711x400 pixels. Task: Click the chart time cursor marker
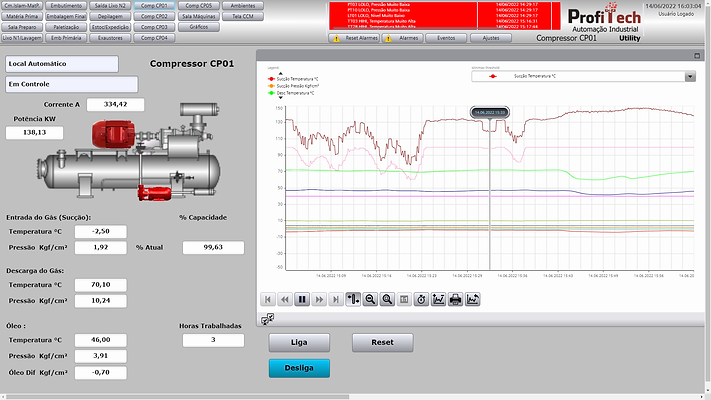(490, 112)
